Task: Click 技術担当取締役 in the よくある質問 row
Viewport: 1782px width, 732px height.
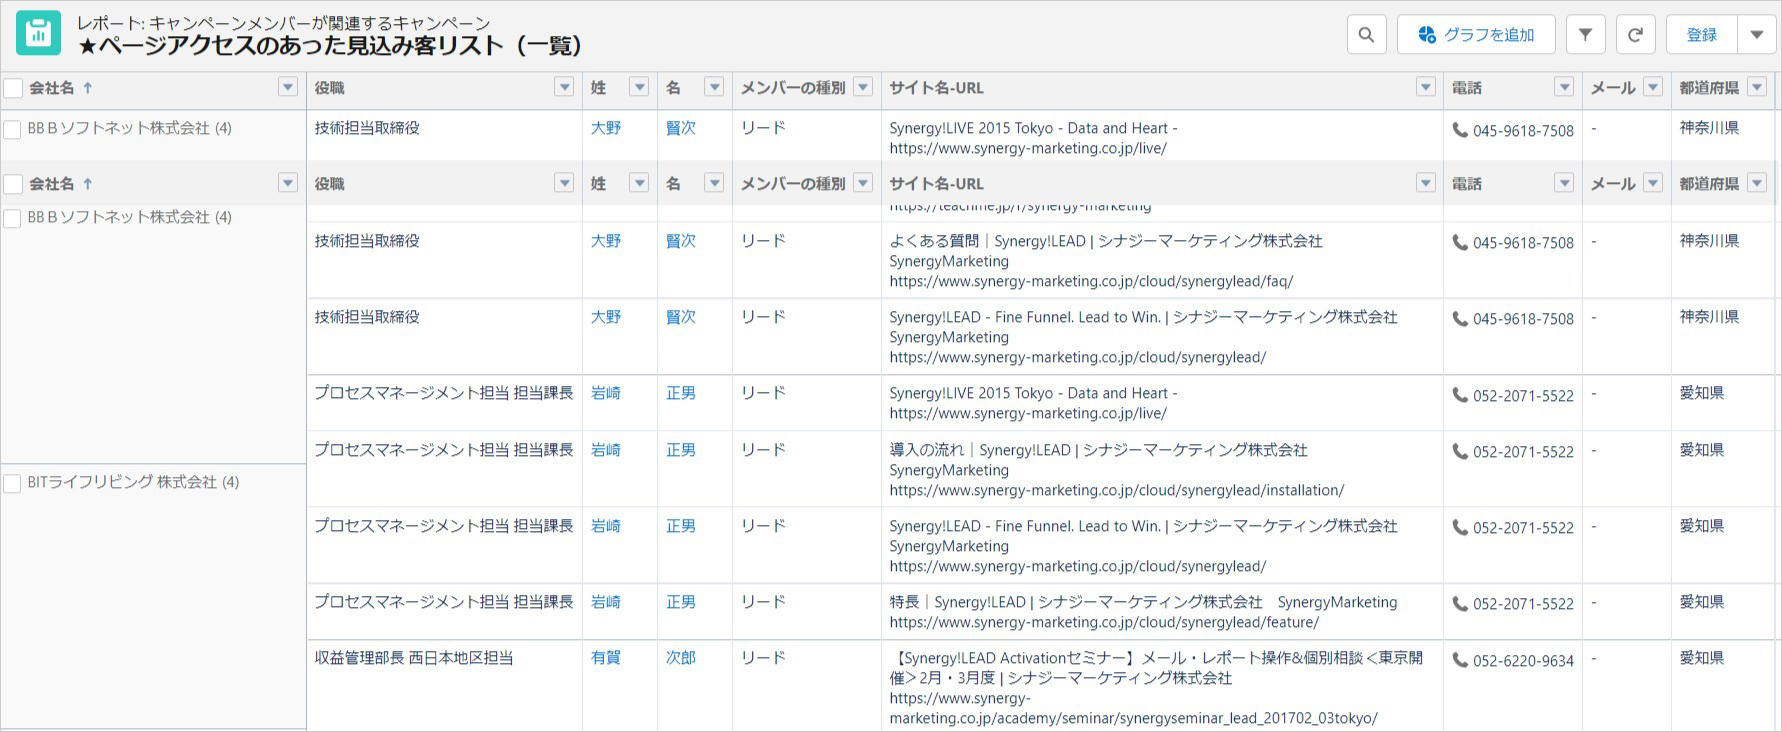Action: click(x=367, y=241)
